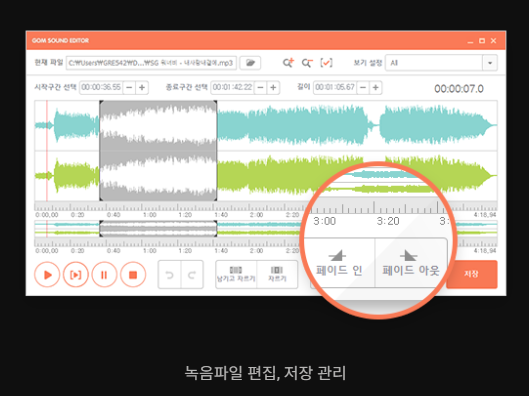Screen dimensions: 529x396
Task: Increase the start section time
Action: coord(142,88)
